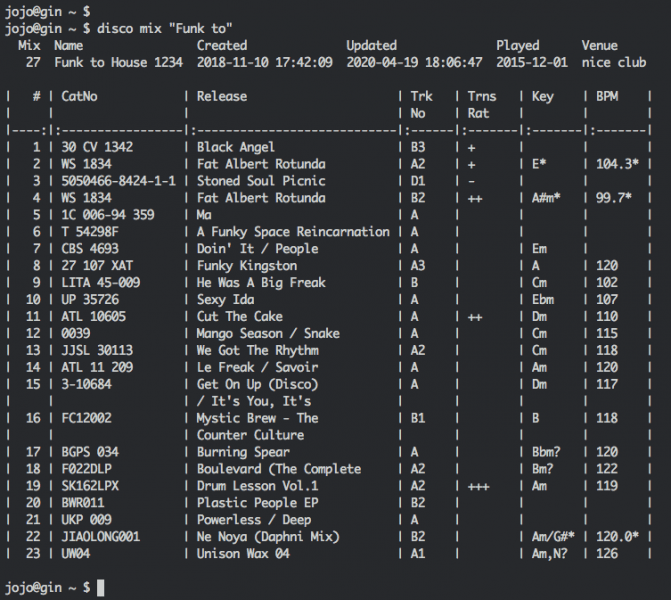This screenshot has height=600, width=671.
Task: Click the triple plus rating for Drum Lesson
Action: click(478, 487)
